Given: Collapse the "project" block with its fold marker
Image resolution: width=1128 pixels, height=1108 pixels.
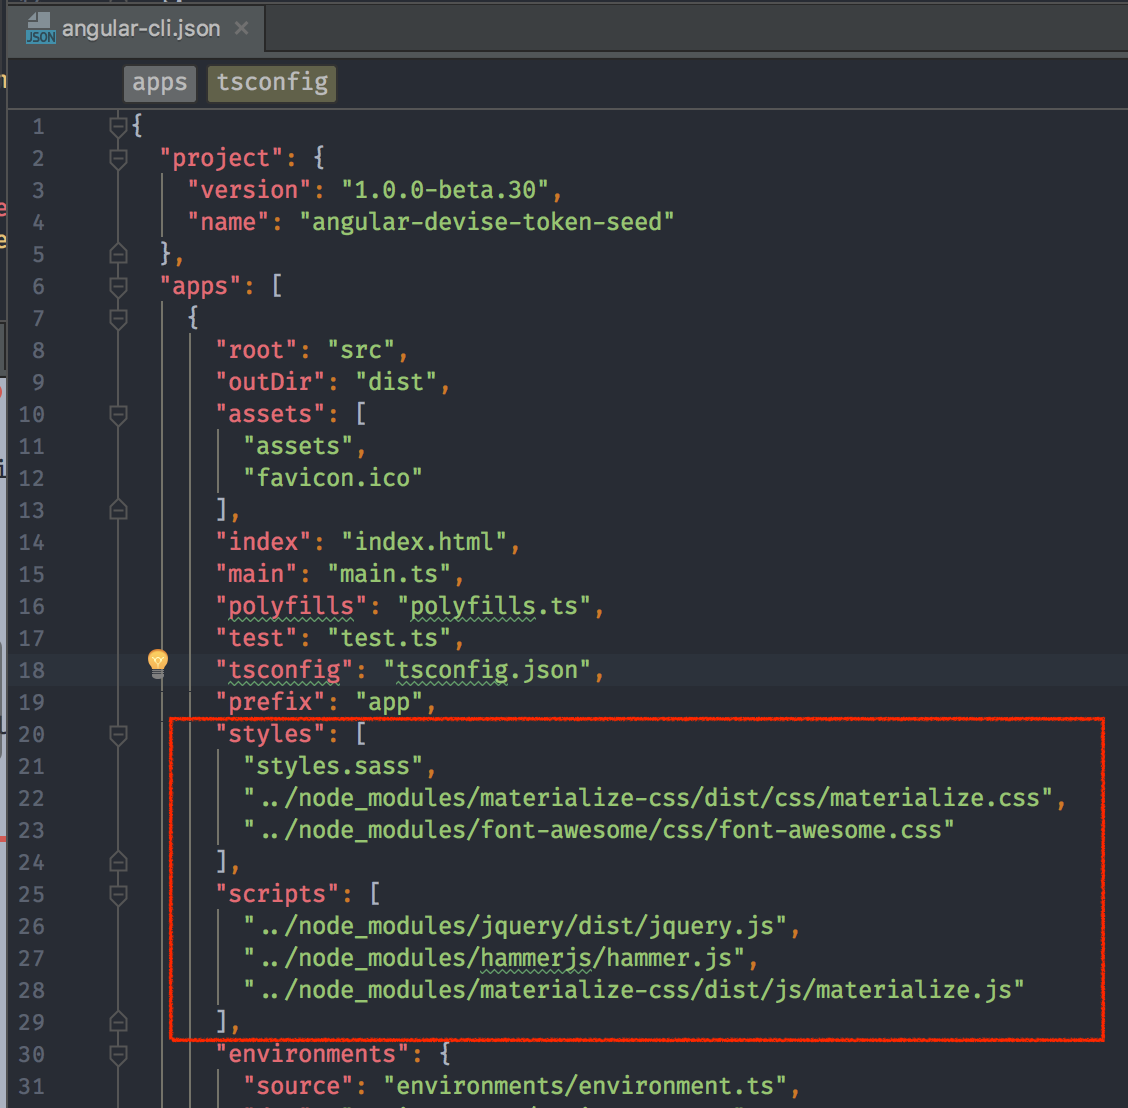Looking at the screenshot, I should [117, 158].
